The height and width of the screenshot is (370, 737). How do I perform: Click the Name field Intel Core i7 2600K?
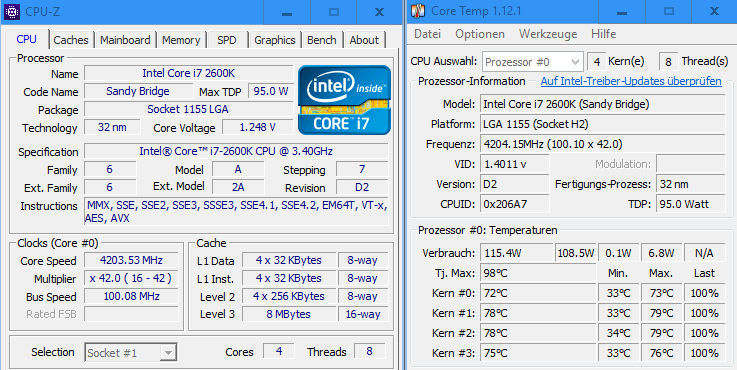[x=189, y=73]
